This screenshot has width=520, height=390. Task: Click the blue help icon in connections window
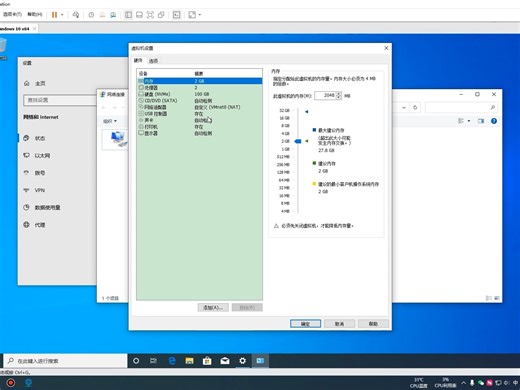[x=494, y=121]
